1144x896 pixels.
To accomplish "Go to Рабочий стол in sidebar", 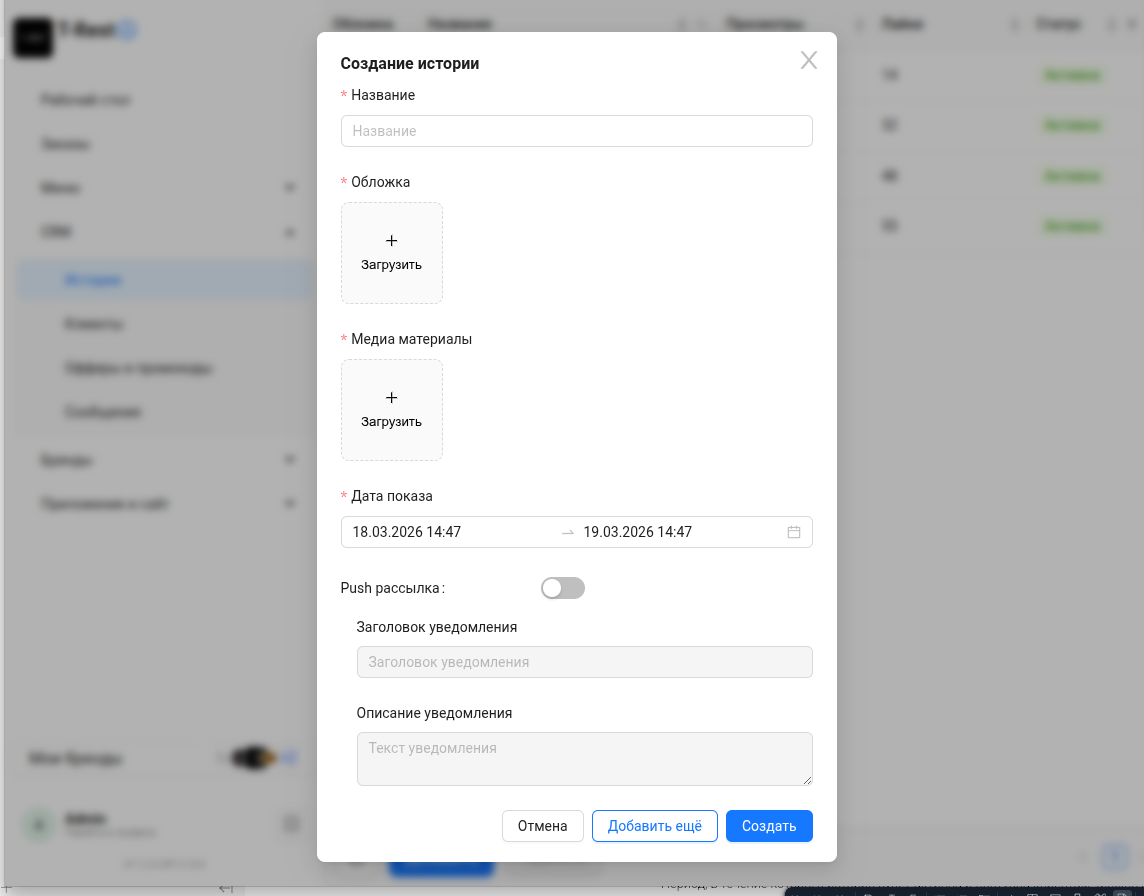I will click(86, 100).
